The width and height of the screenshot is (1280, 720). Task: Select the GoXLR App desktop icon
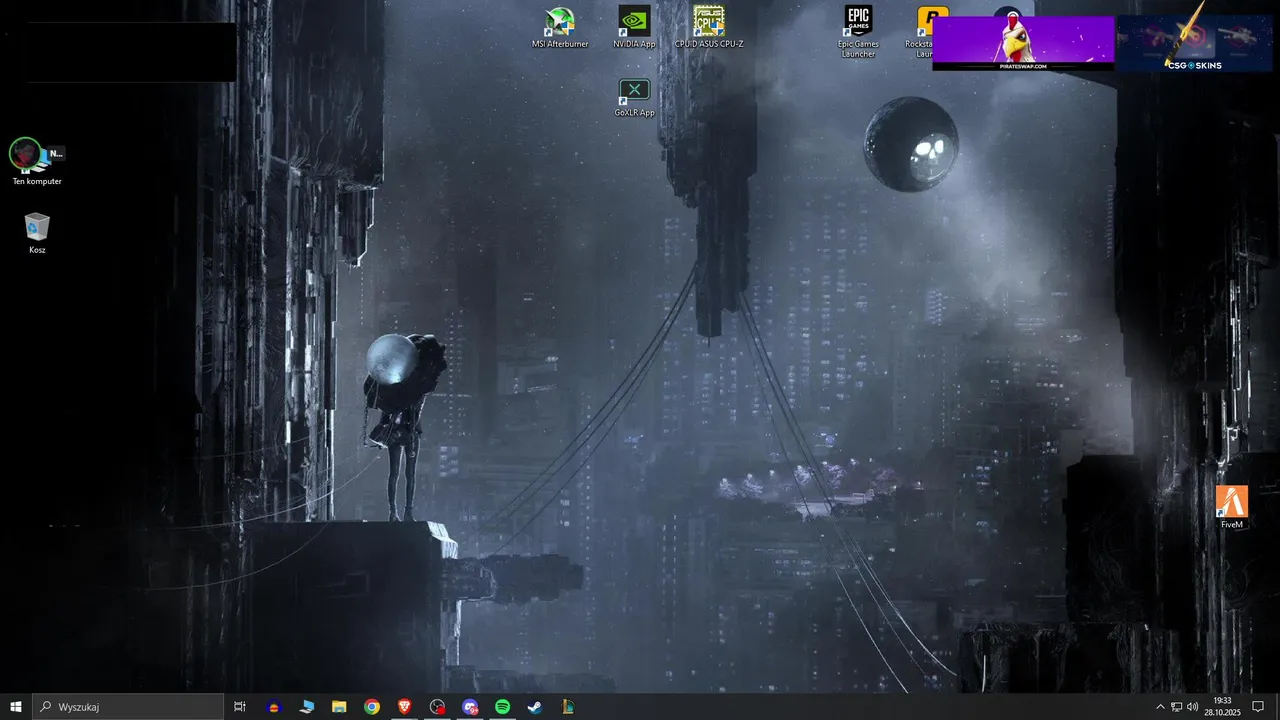tap(634, 98)
